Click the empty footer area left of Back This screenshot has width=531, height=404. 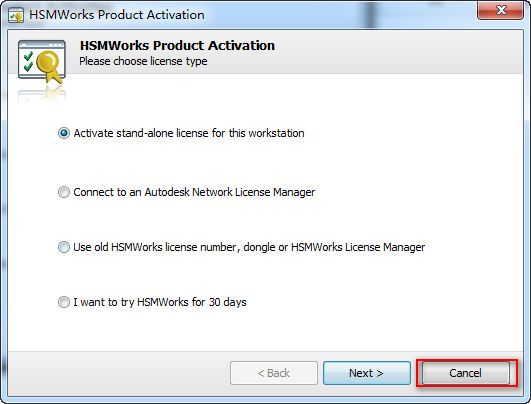[119, 373]
